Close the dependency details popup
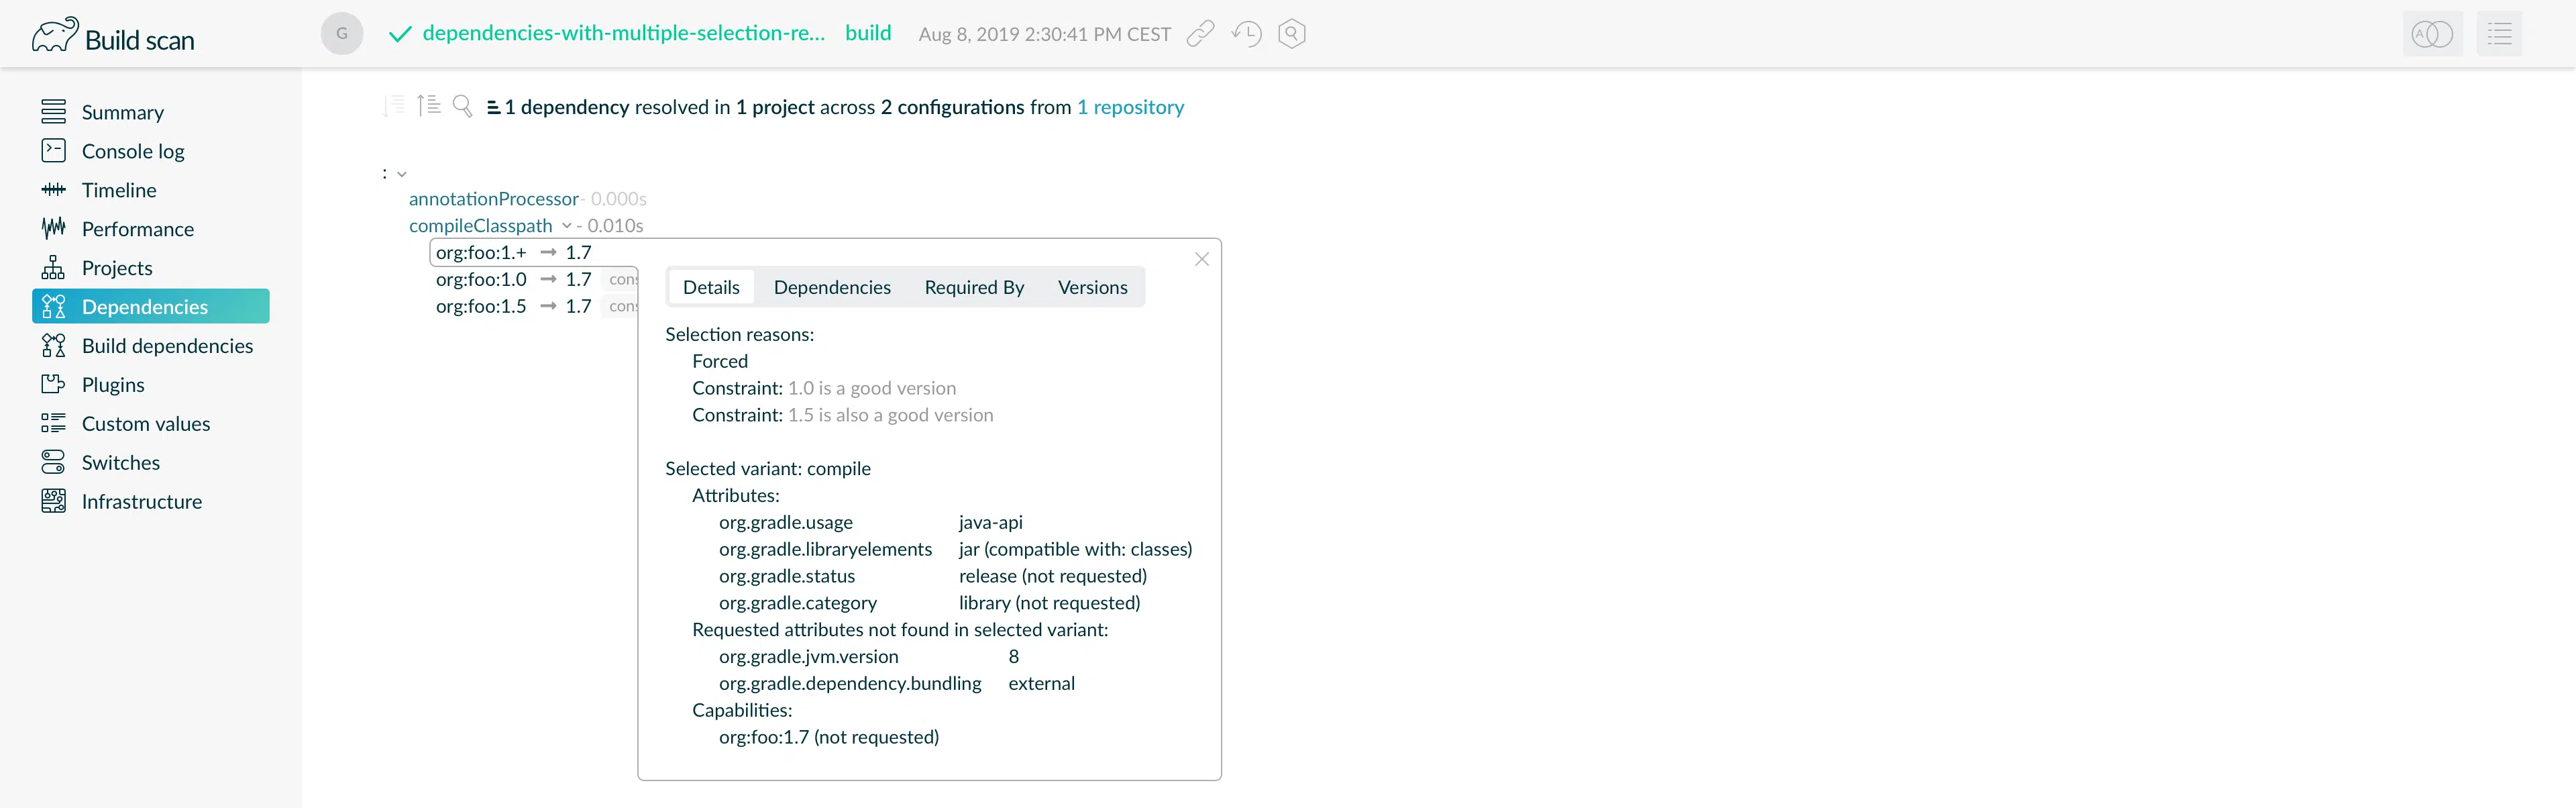 pos(1202,259)
